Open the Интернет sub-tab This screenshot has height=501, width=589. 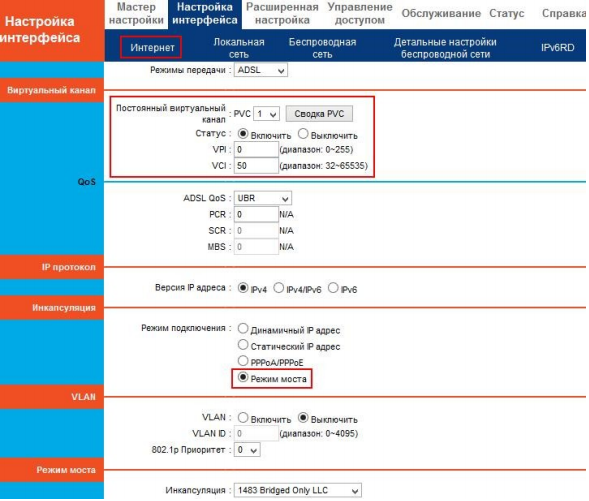[152, 48]
